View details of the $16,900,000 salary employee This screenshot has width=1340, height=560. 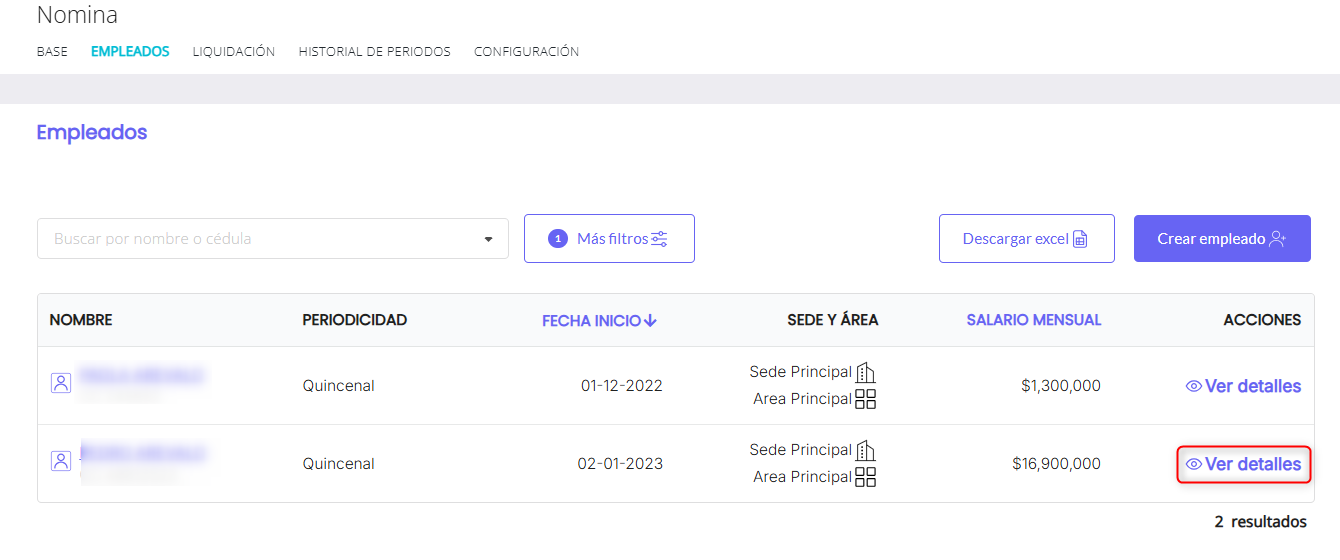point(1244,464)
